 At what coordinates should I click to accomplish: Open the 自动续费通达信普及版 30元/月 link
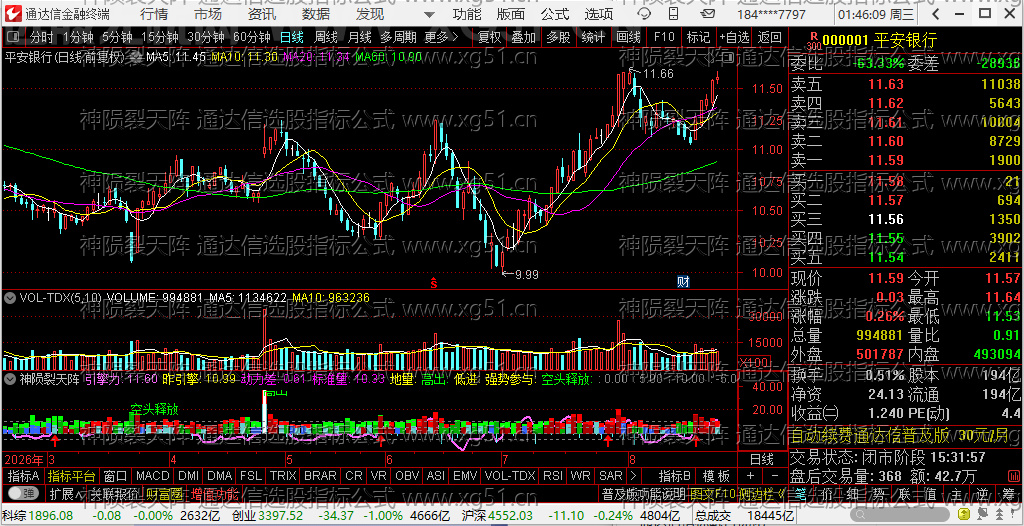click(x=899, y=435)
